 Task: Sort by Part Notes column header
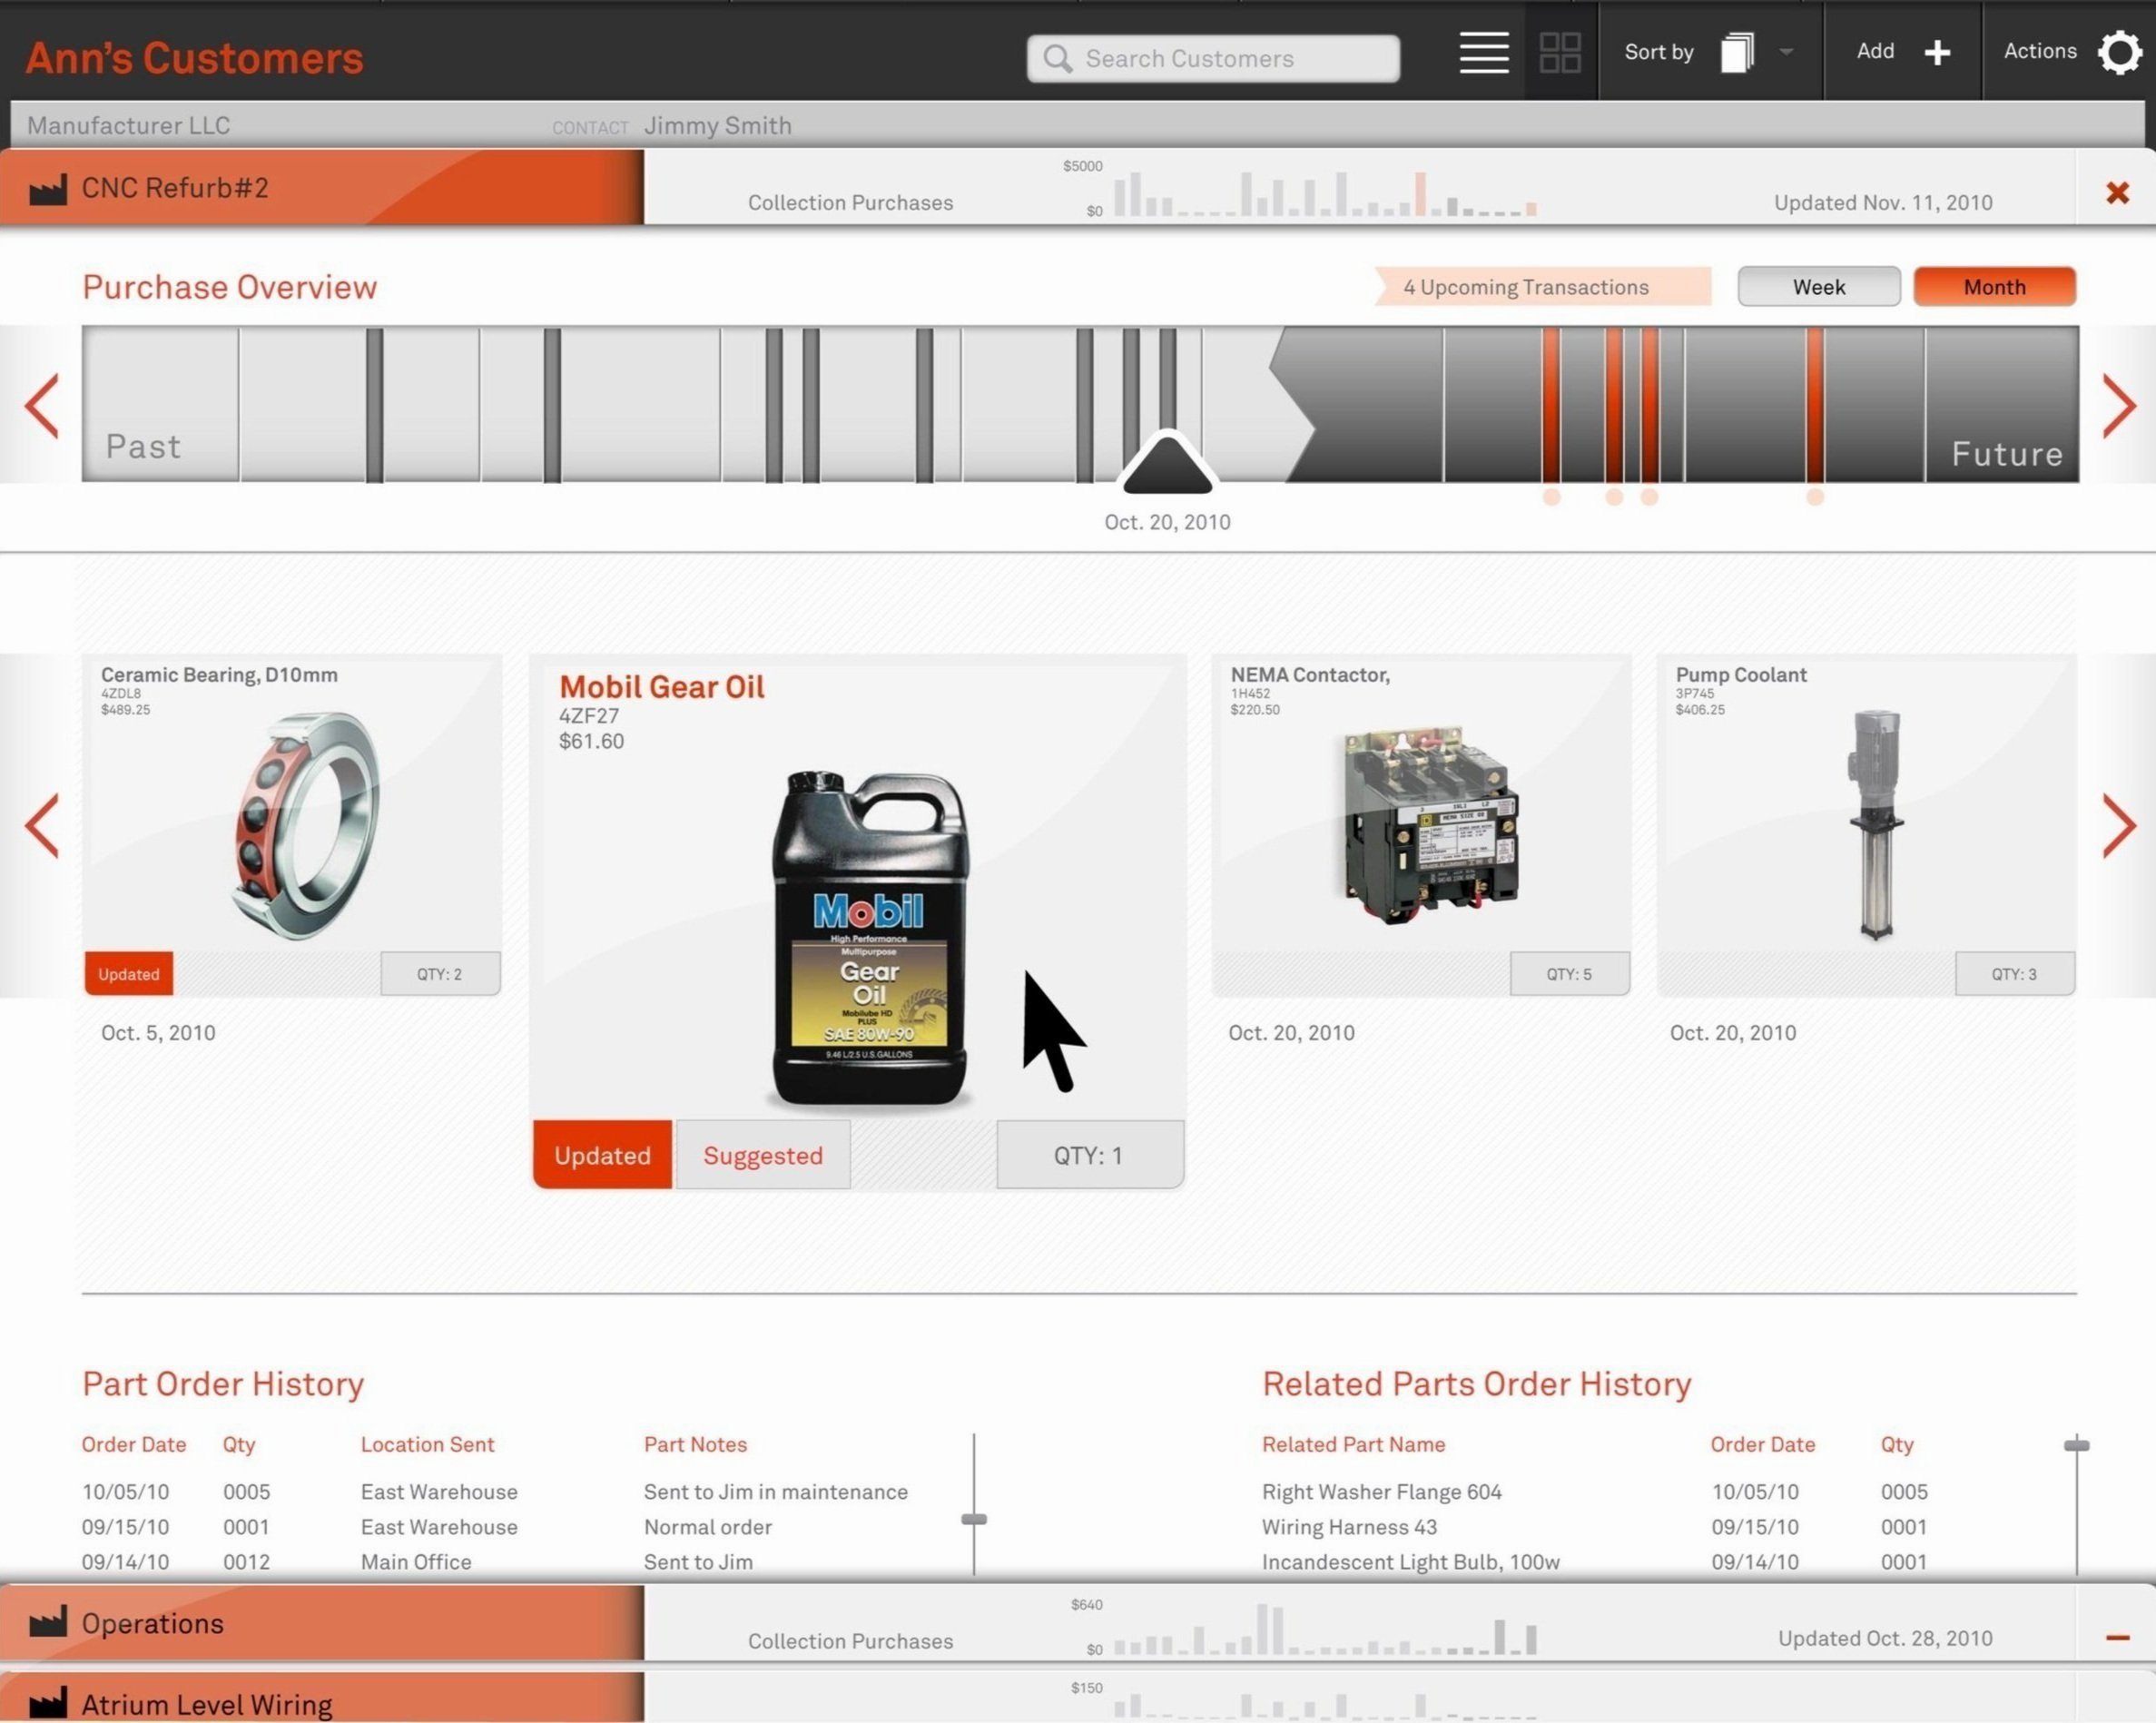tap(695, 1444)
